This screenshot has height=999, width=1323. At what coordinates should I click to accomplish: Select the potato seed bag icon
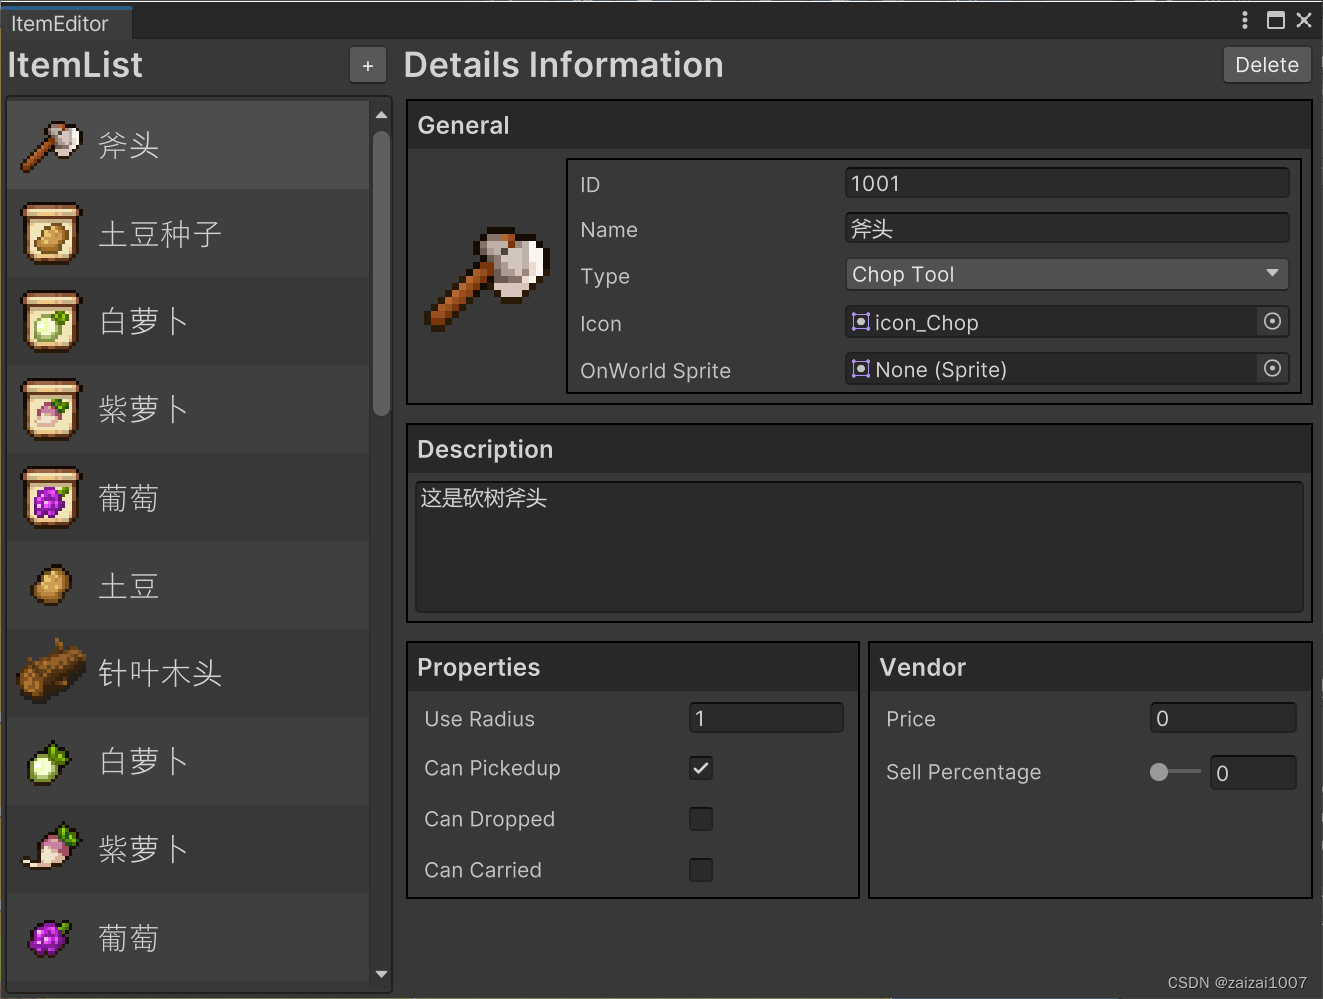coord(51,234)
